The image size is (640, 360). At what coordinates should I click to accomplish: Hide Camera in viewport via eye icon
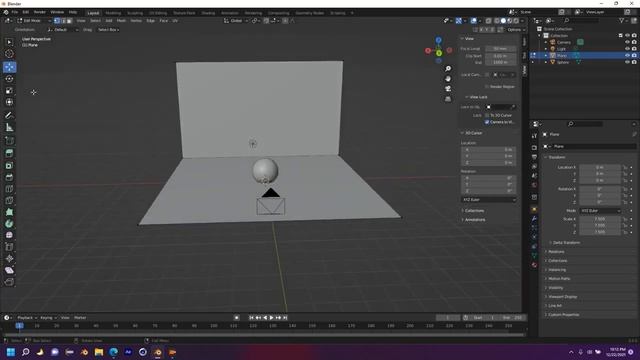coord(627,42)
